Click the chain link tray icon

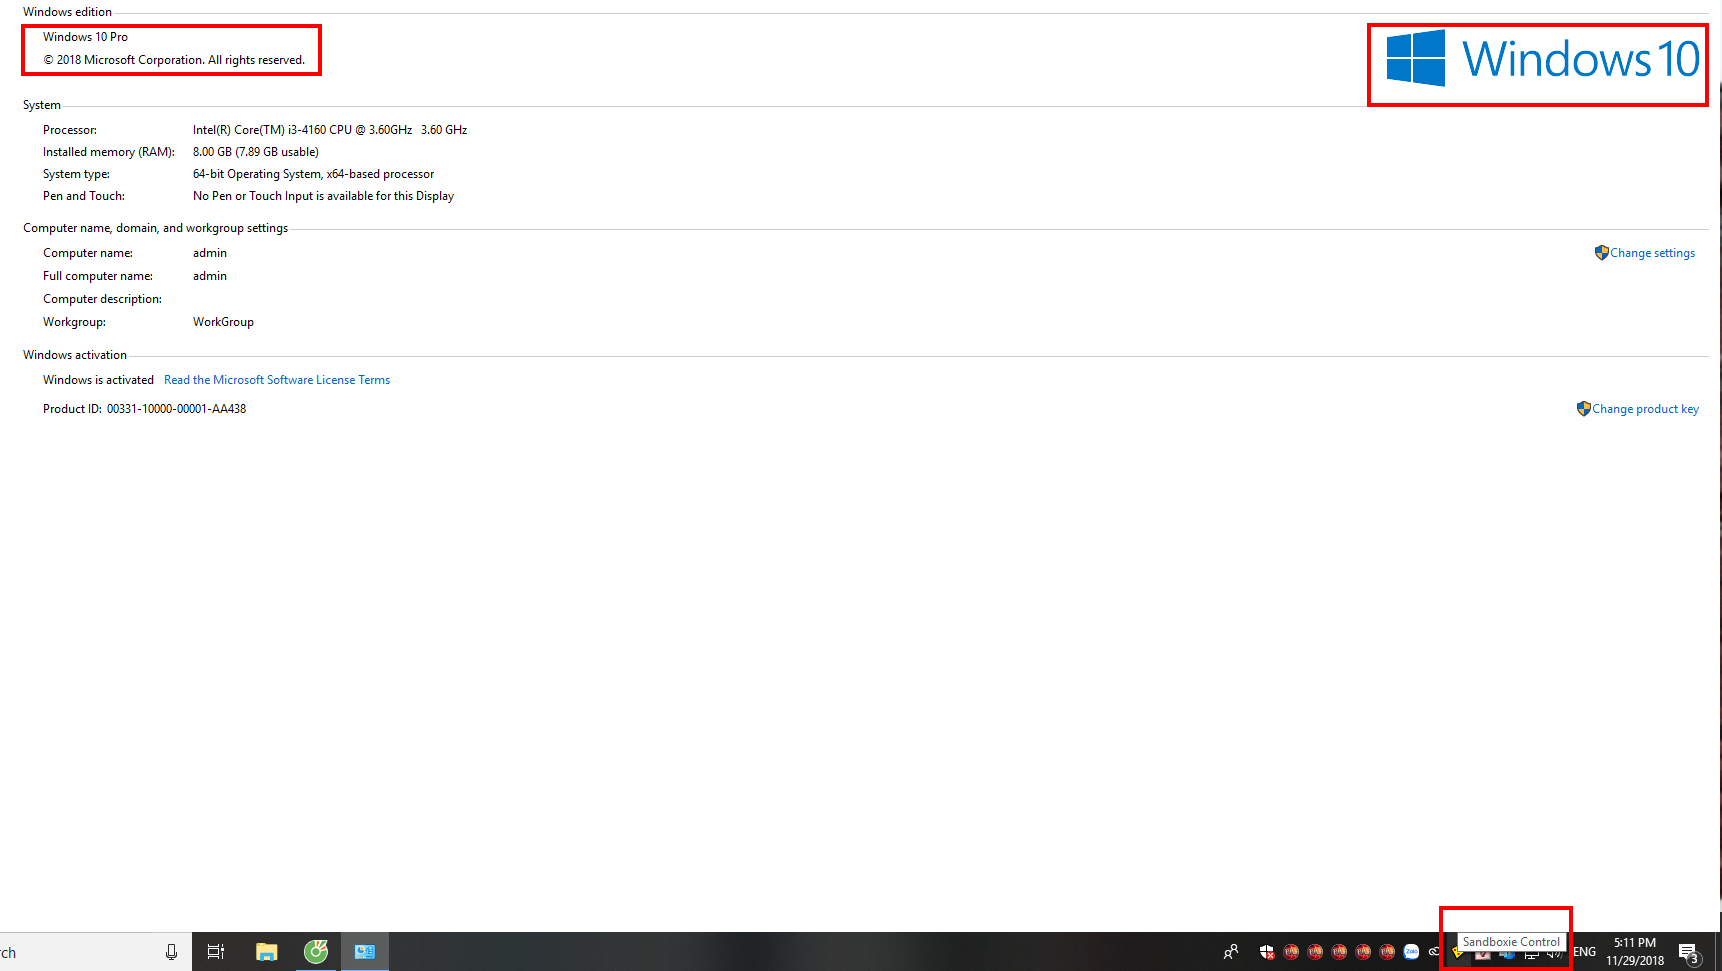tap(1434, 952)
